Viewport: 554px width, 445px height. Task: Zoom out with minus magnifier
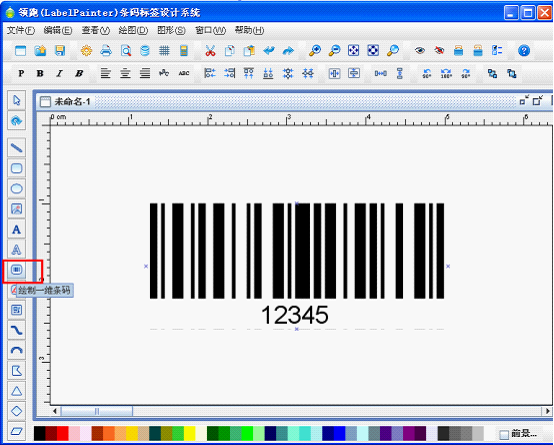tap(334, 51)
